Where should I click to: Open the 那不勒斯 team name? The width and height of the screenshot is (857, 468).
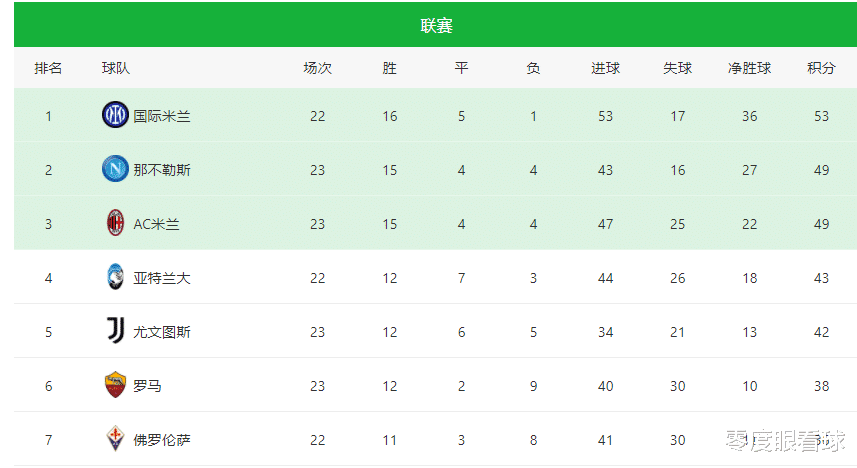tap(162, 170)
